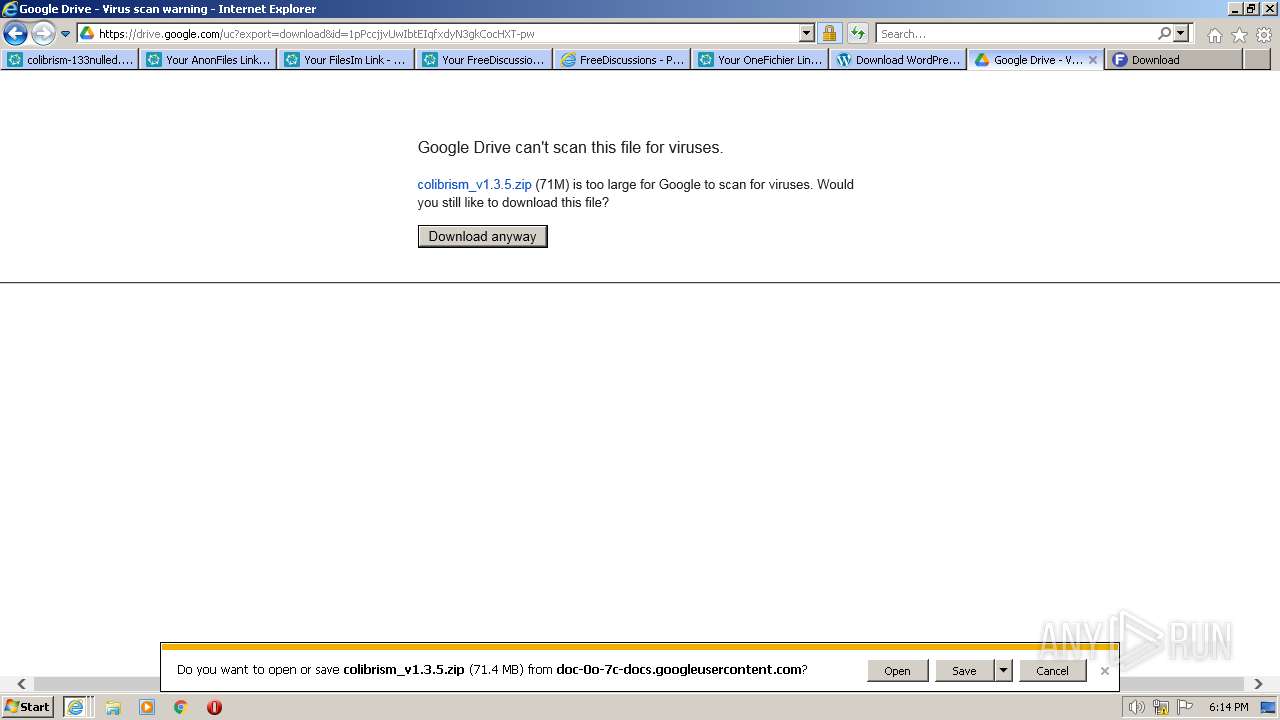Open the Windows Start button
Screen dimensions: 1280x720
pos(28,706)
